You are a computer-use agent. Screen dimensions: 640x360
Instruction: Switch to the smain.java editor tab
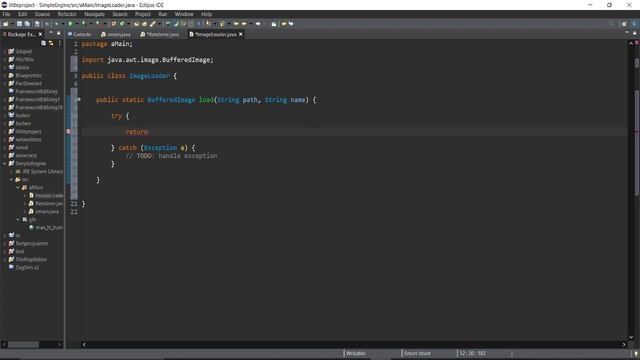tap(116, 34)
